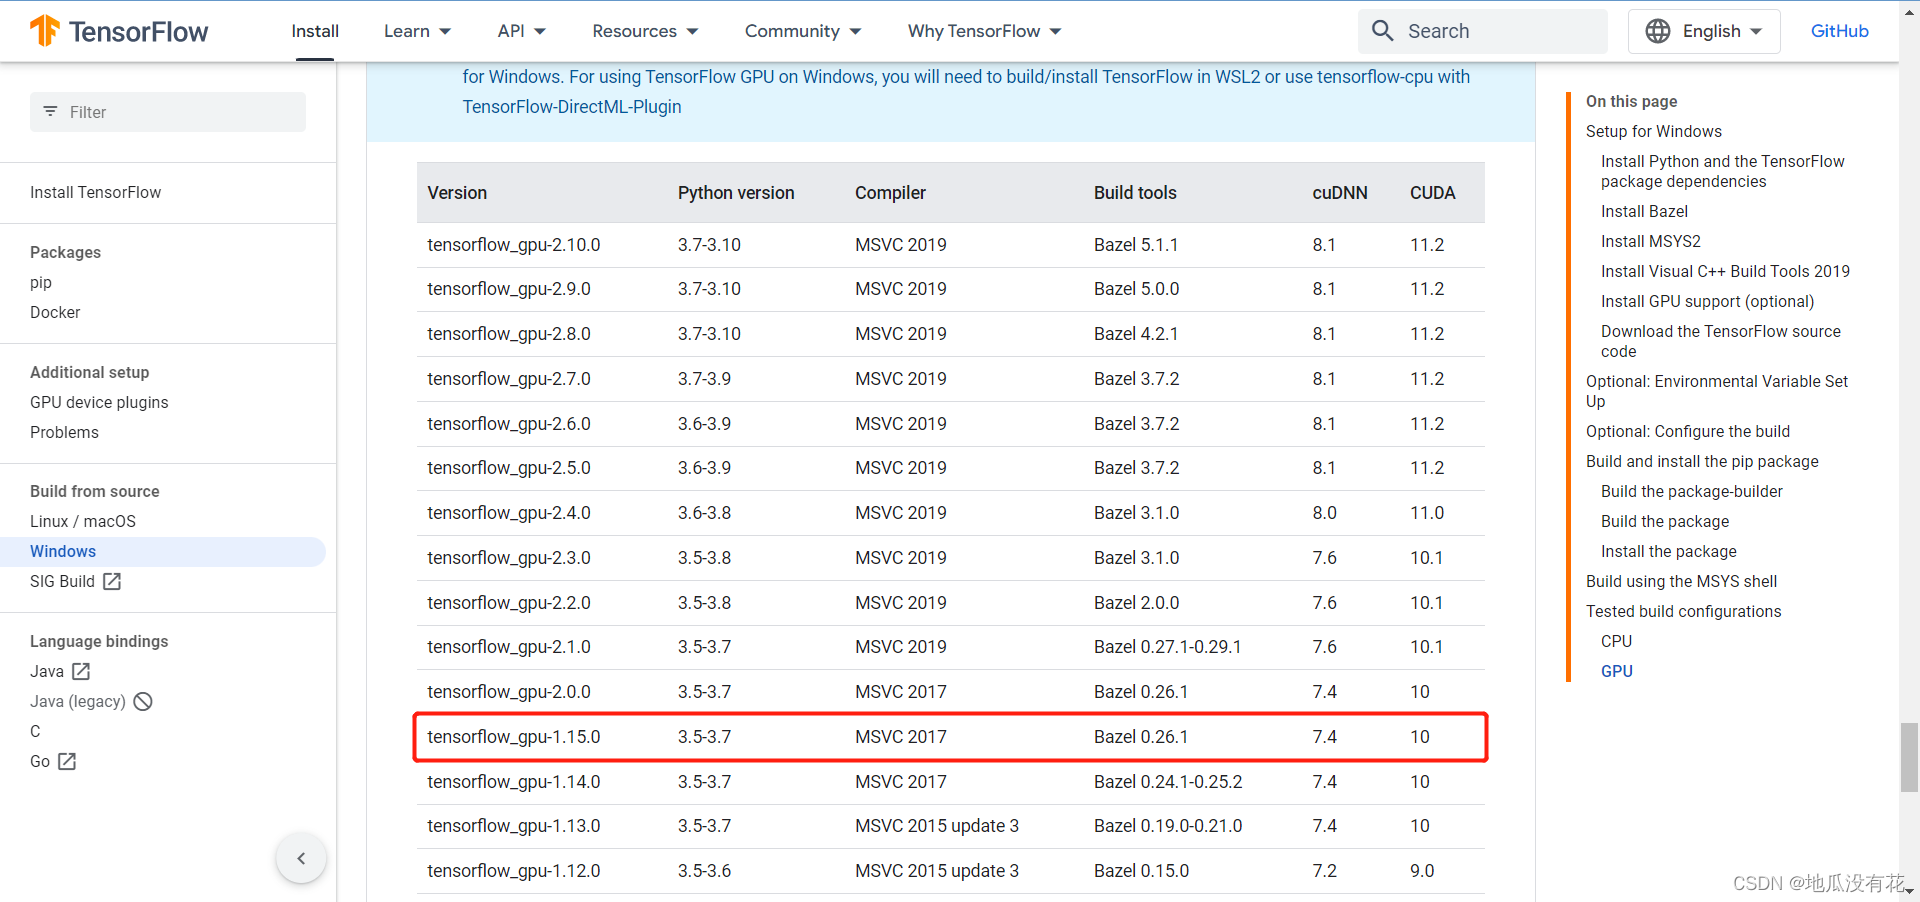The height and width of the screenshot is (902, 1920).
Task: Open the Problems page
Action: [64, 432]
